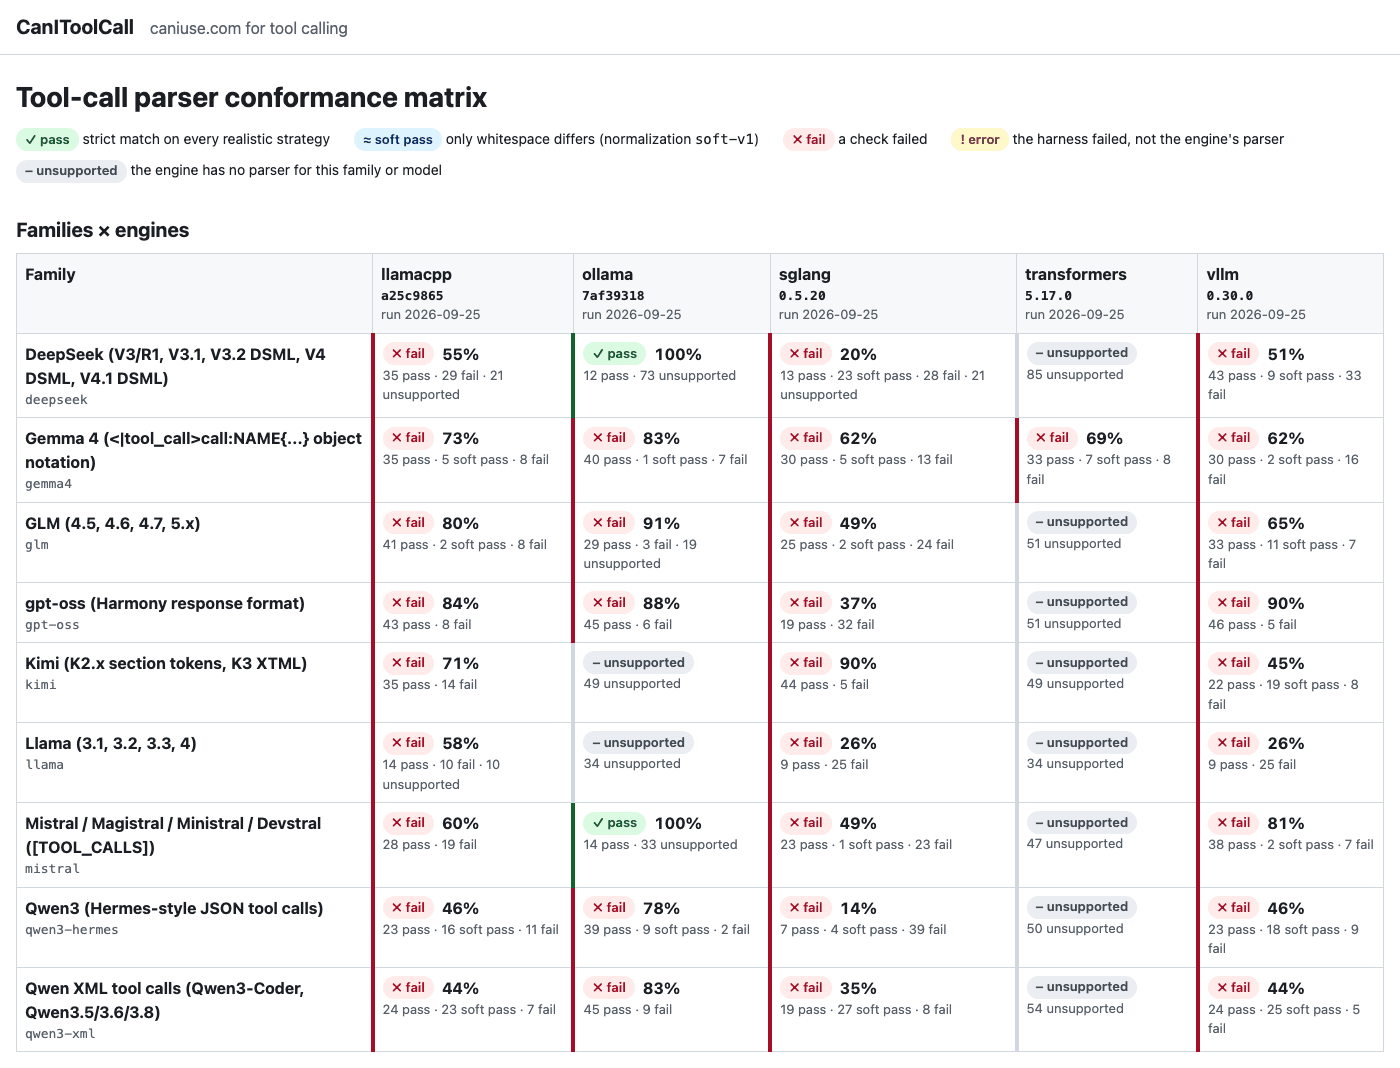Viewport: 1400px width, 1068px height.
Task: Click the 35% score in Qwen XML sglang cell
Action: pos(858,988)
